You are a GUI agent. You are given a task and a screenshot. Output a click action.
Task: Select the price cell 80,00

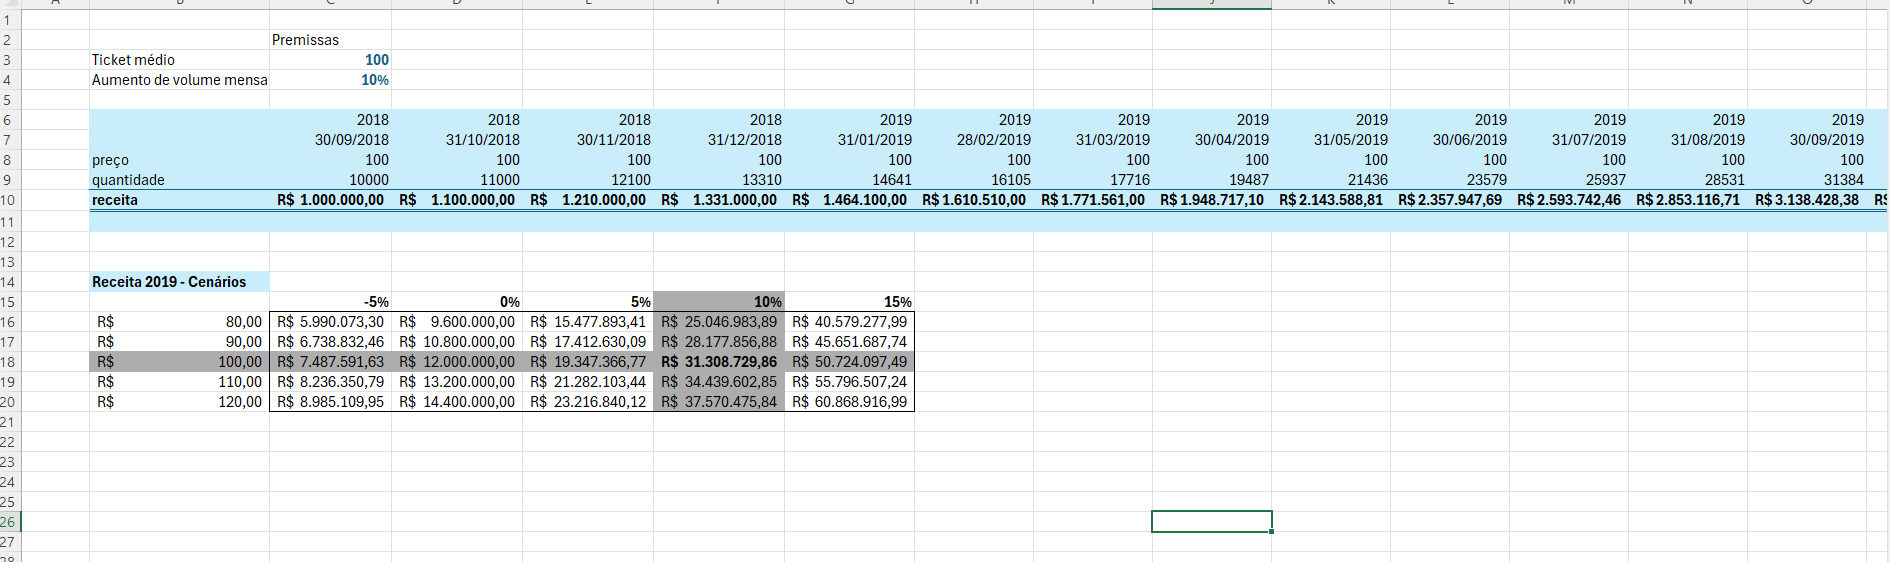click(x=180, y=322)
